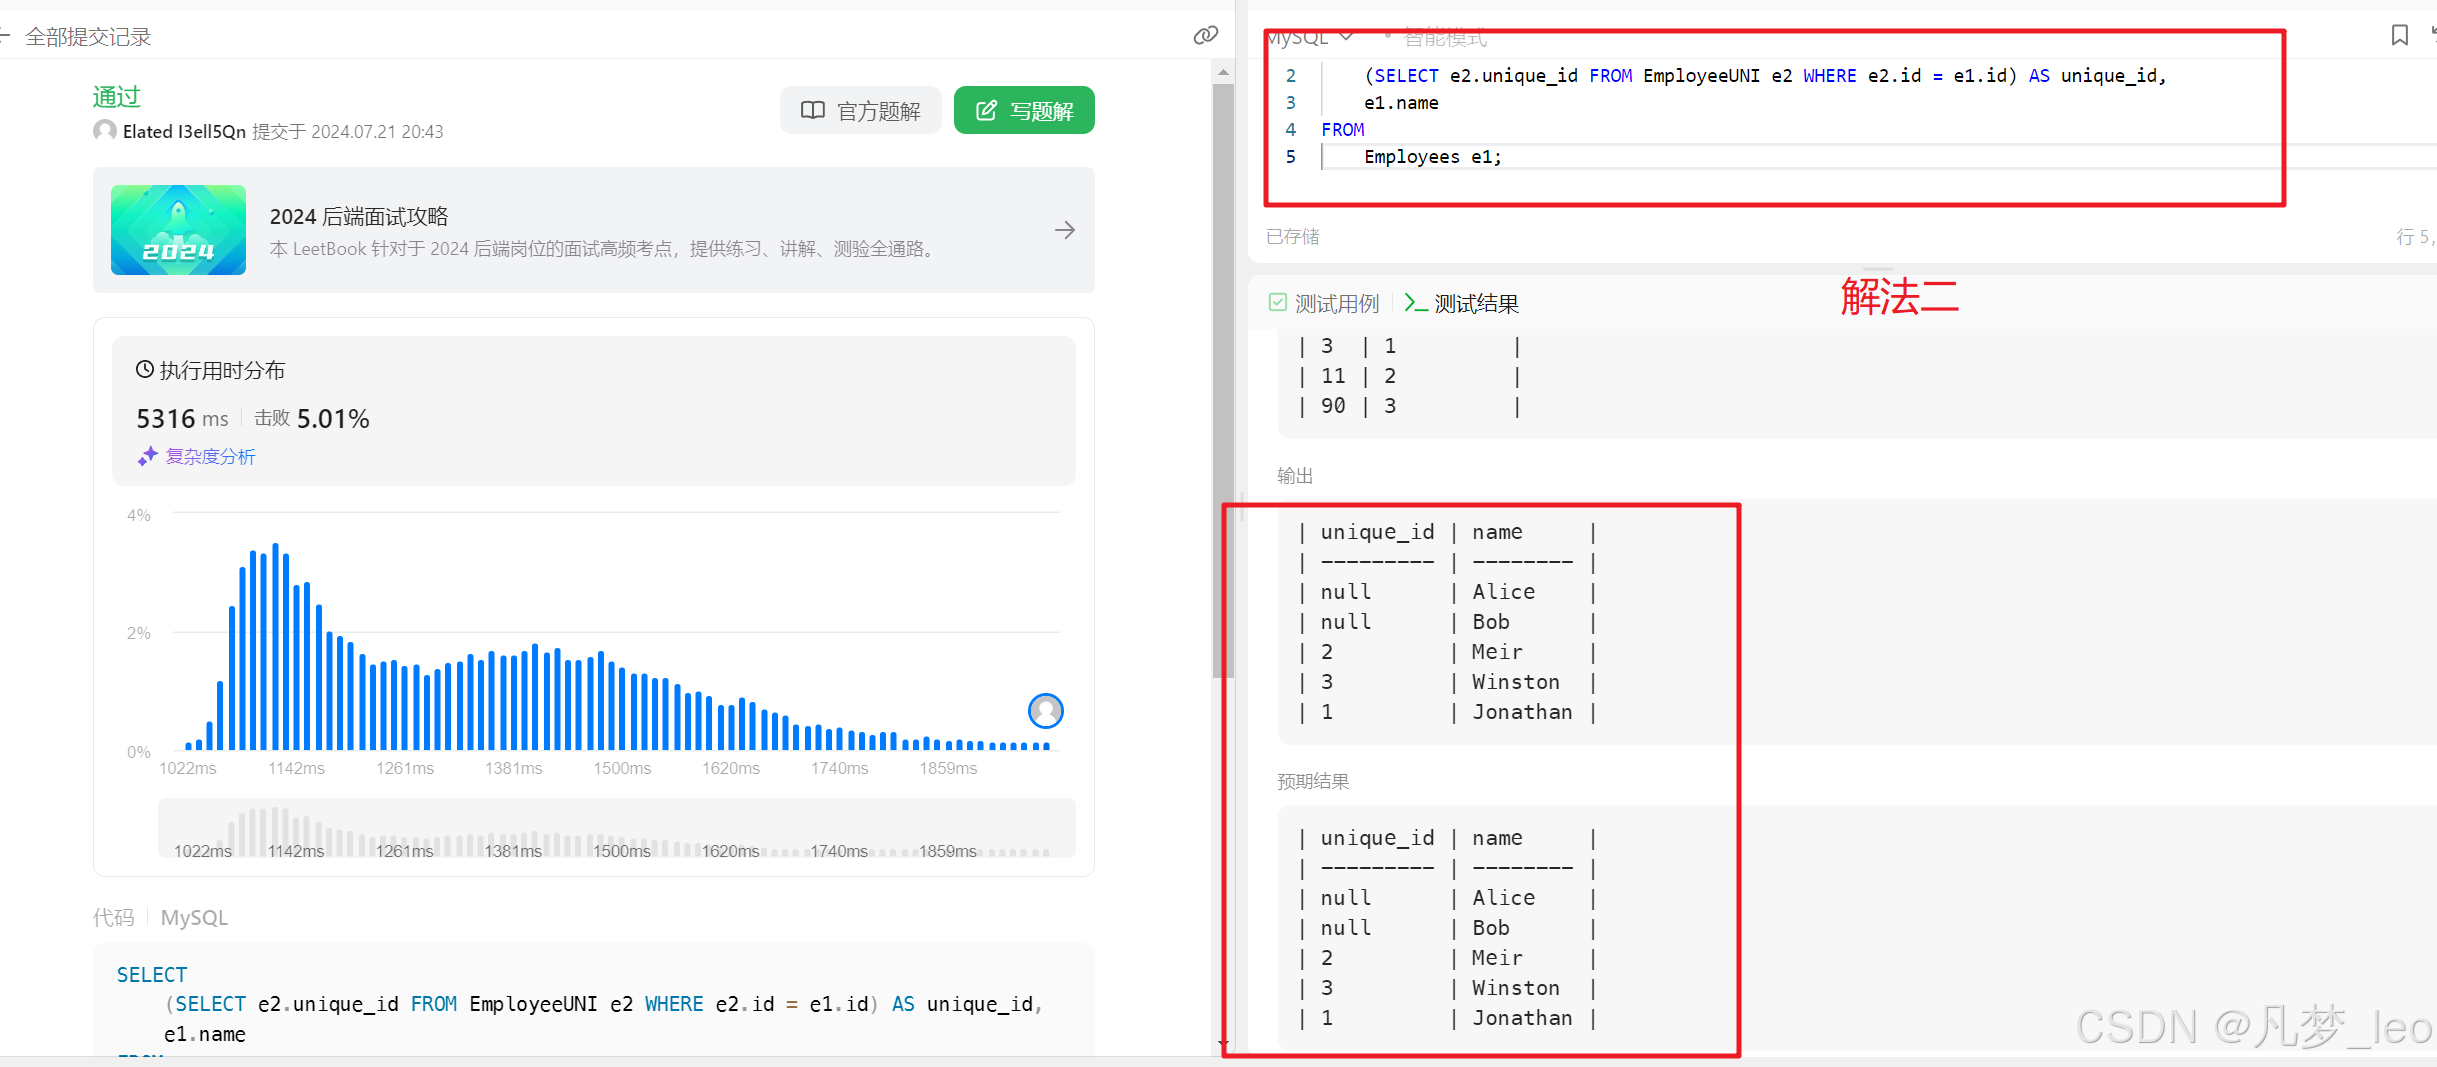The image size is (2437, 1067).
Task: Switch to the 测试用例 tab
Action: point(1324,303)
